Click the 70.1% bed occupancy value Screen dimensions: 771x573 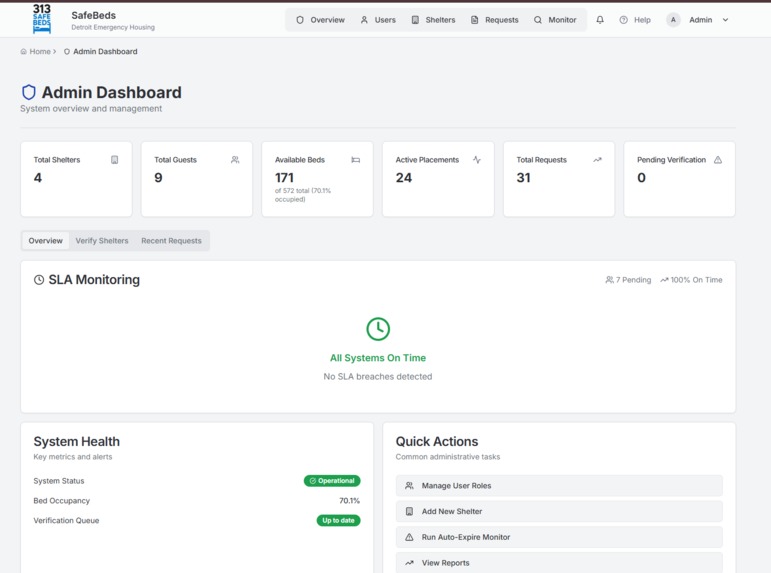[350, 501]
